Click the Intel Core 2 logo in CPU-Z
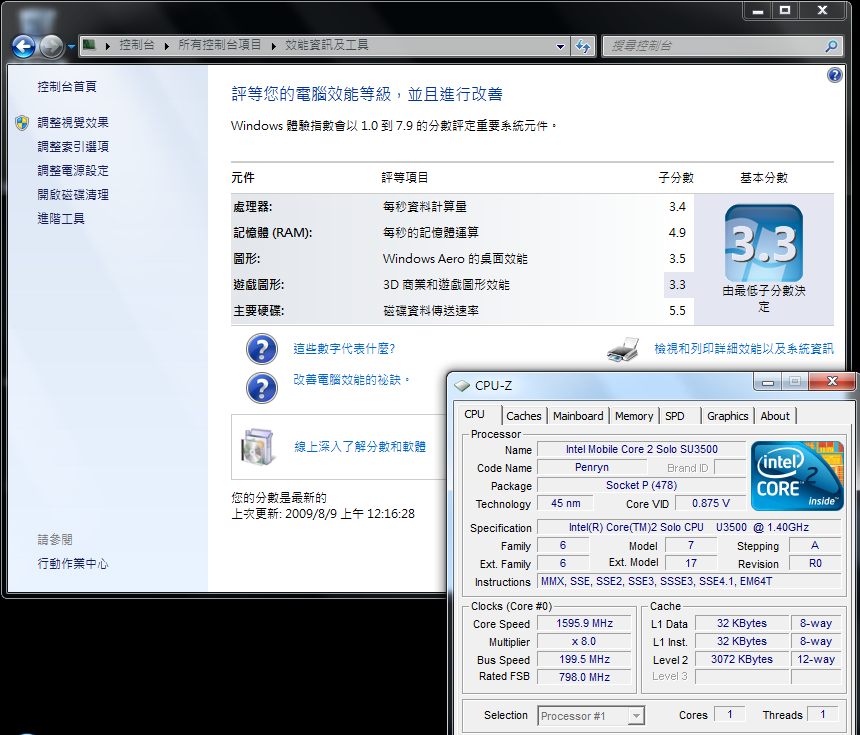This screenshot has height=735, width=860. pos(797,476)
